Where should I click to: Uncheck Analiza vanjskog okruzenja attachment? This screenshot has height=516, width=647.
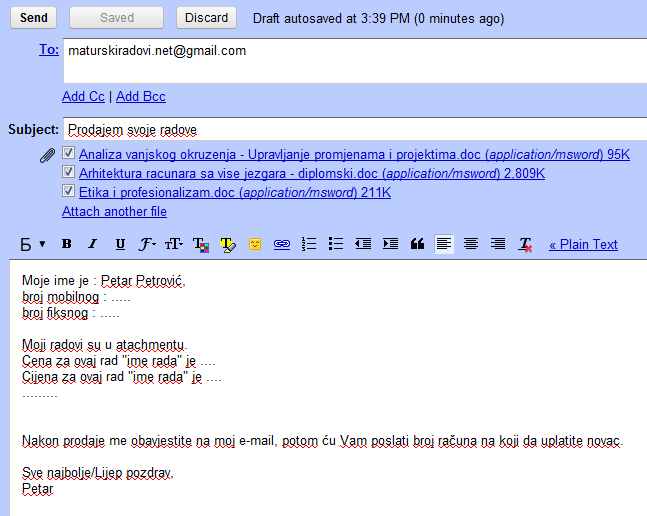tap(68, 154)
